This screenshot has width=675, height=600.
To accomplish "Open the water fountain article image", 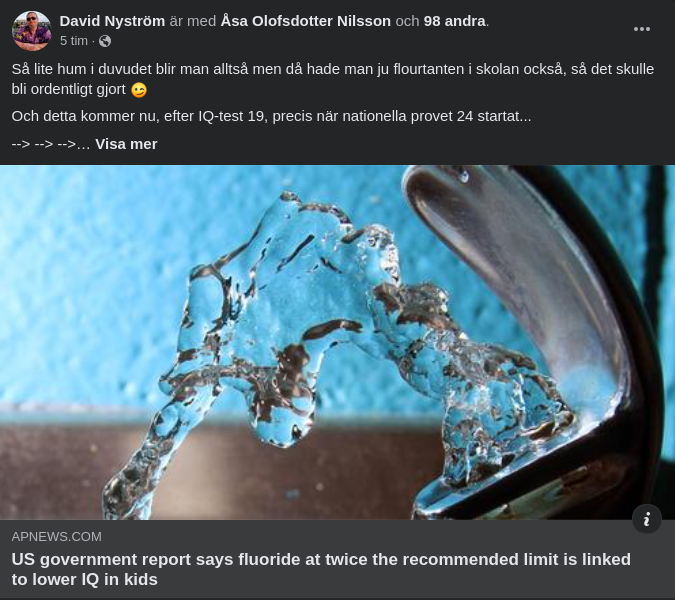I will (338, 343).
